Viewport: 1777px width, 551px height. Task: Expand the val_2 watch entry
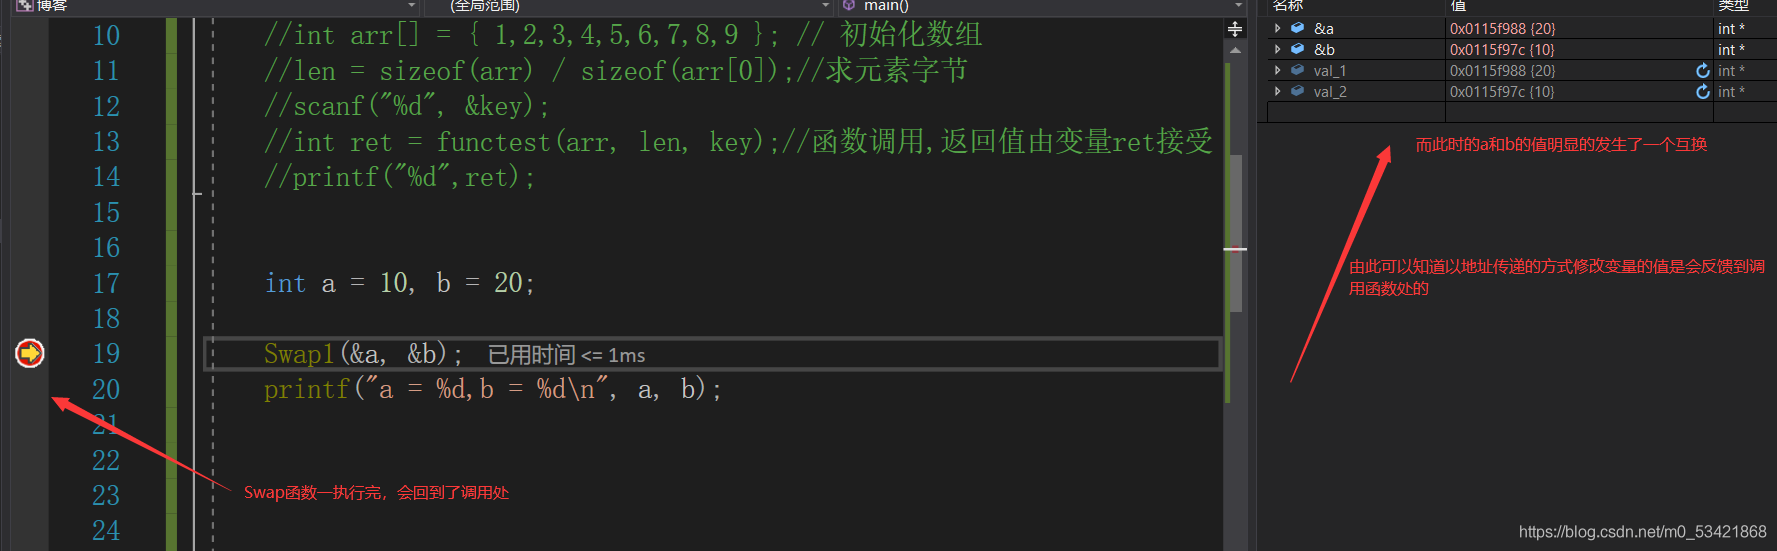point(1278,91)
